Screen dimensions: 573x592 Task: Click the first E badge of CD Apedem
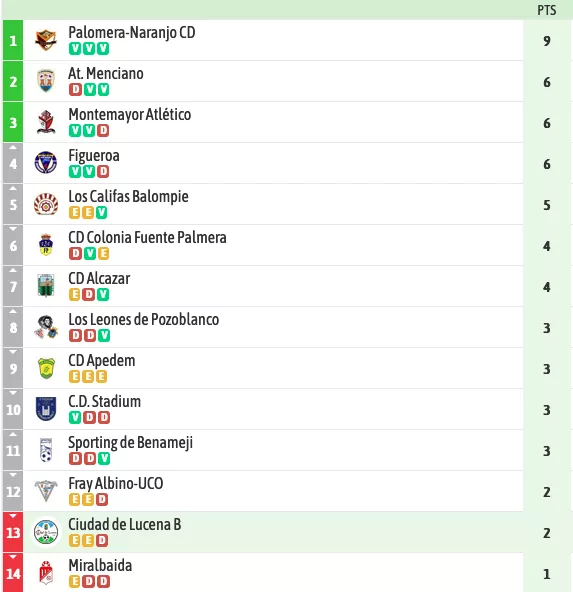pos(74,376)
